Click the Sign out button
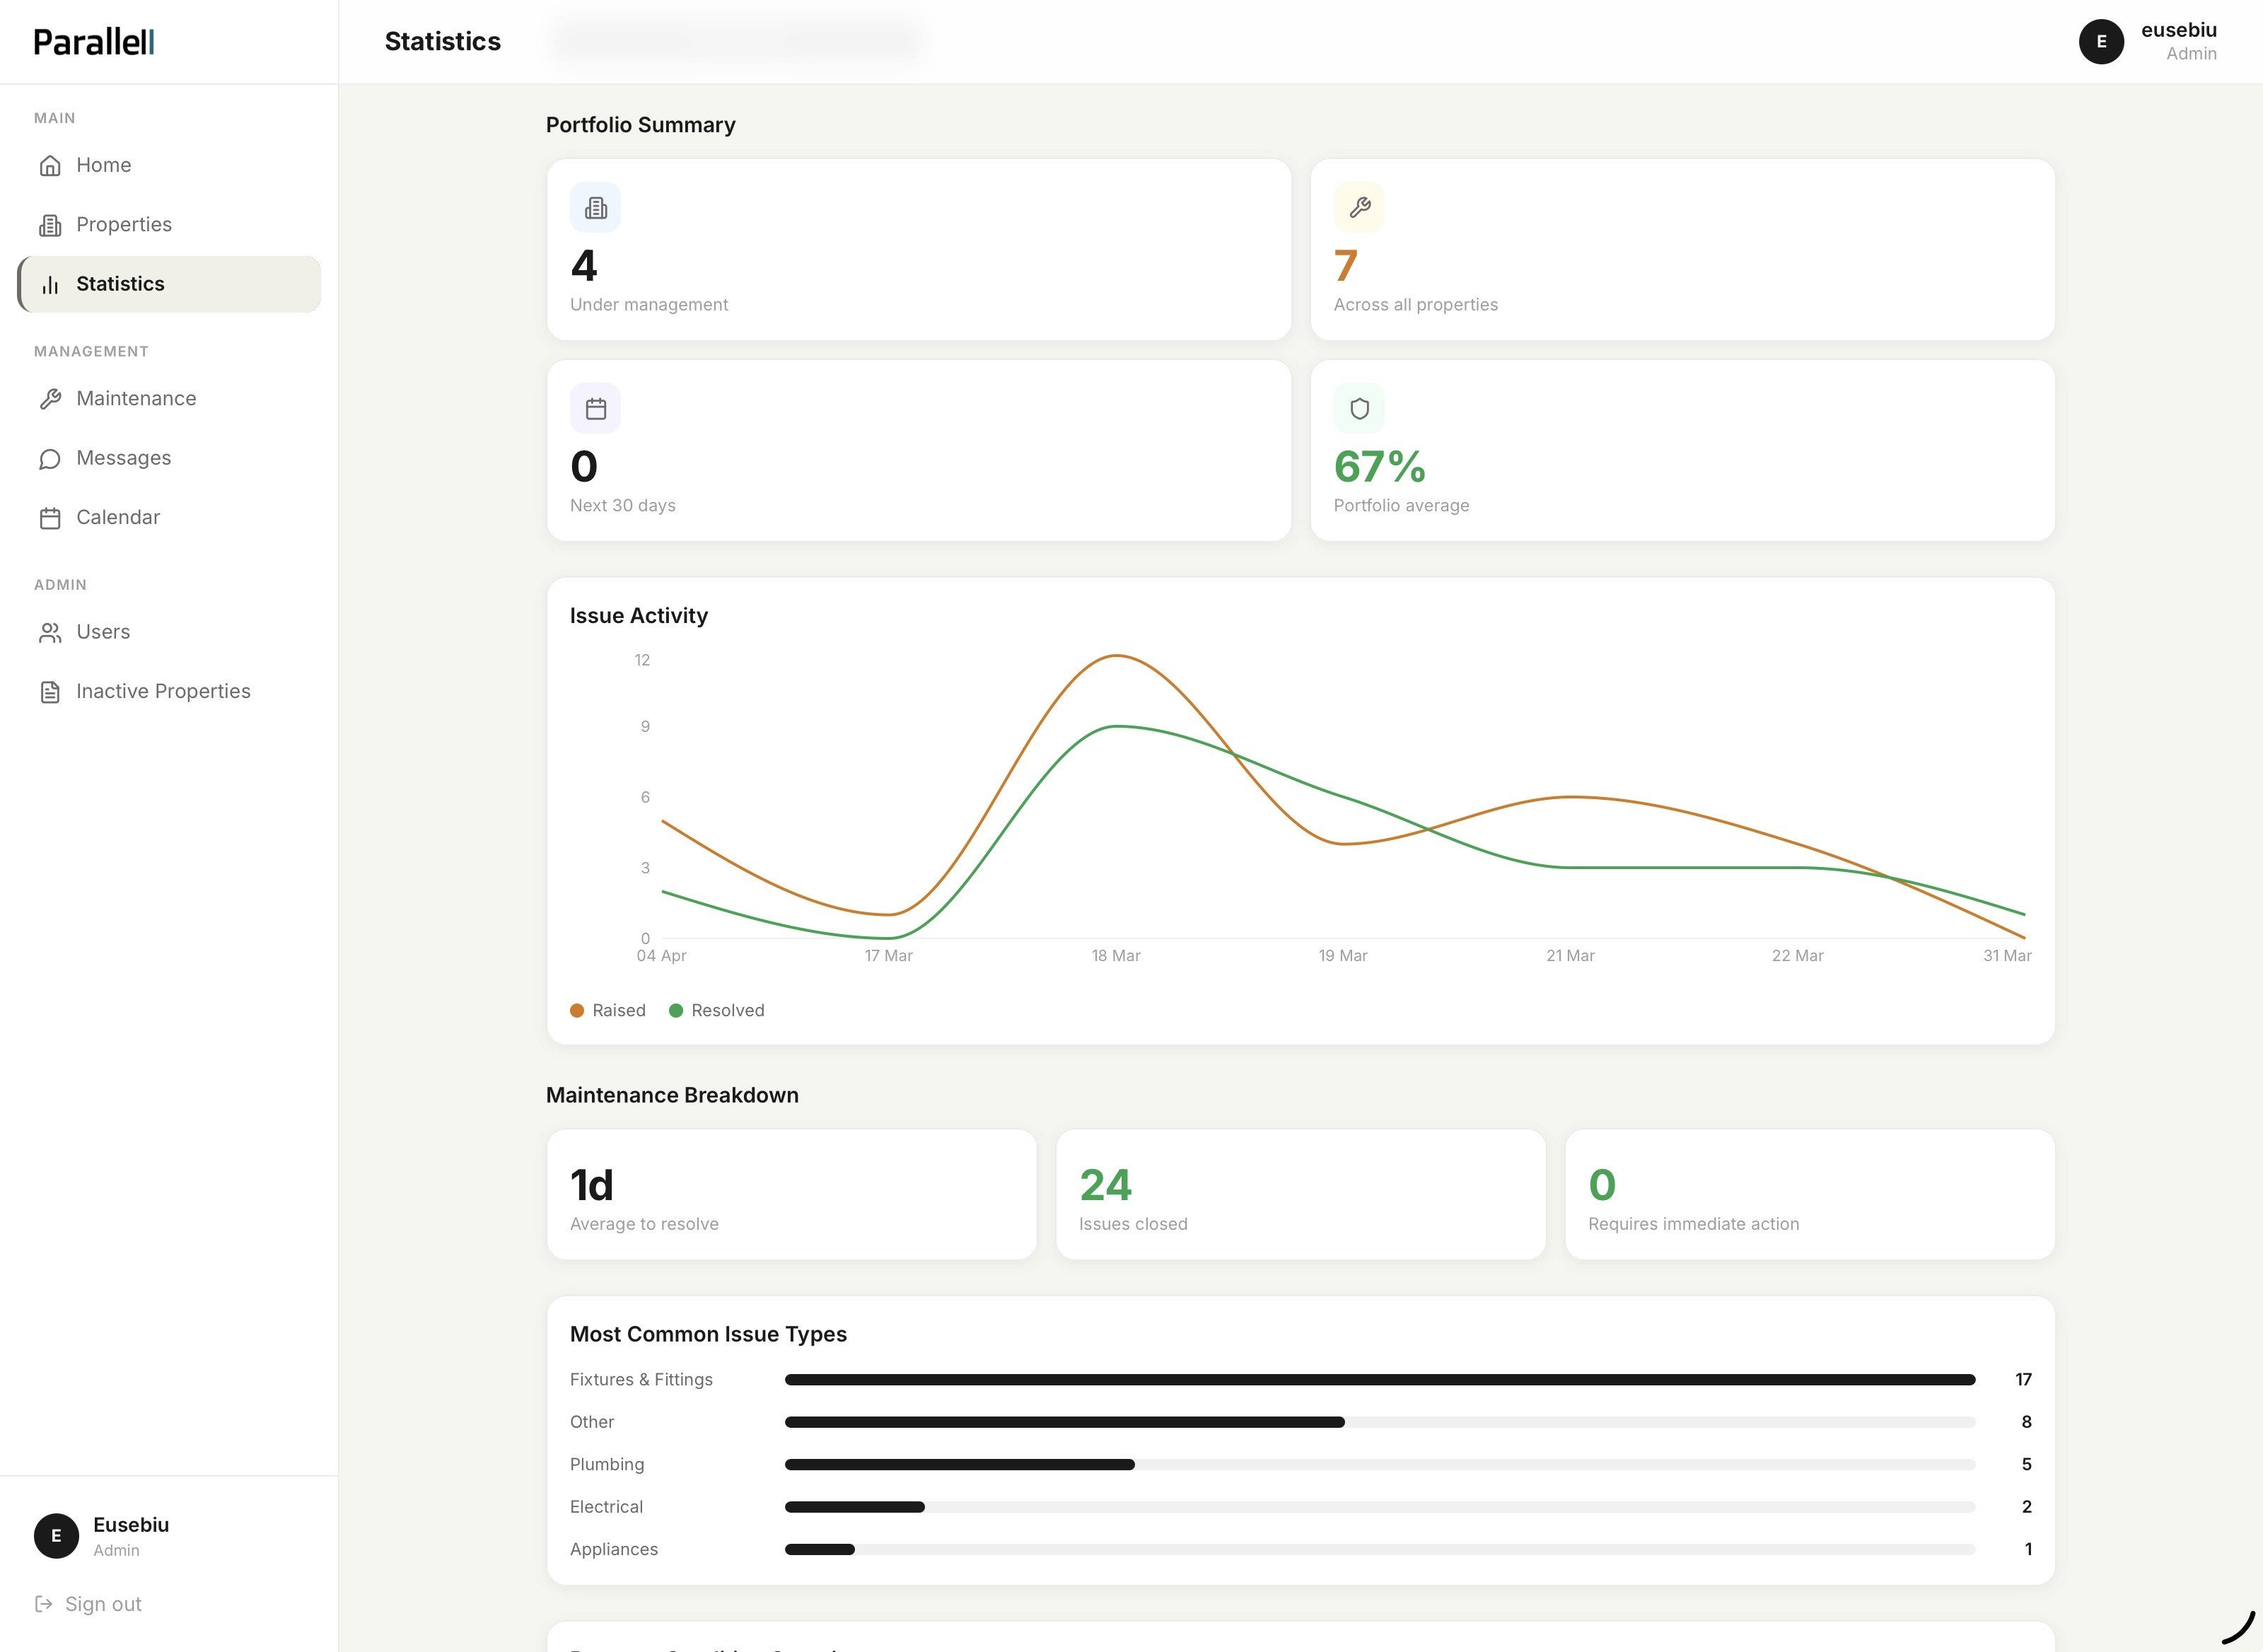2263x1652 pixels. pyautogui.click(x=102, y=1604)
